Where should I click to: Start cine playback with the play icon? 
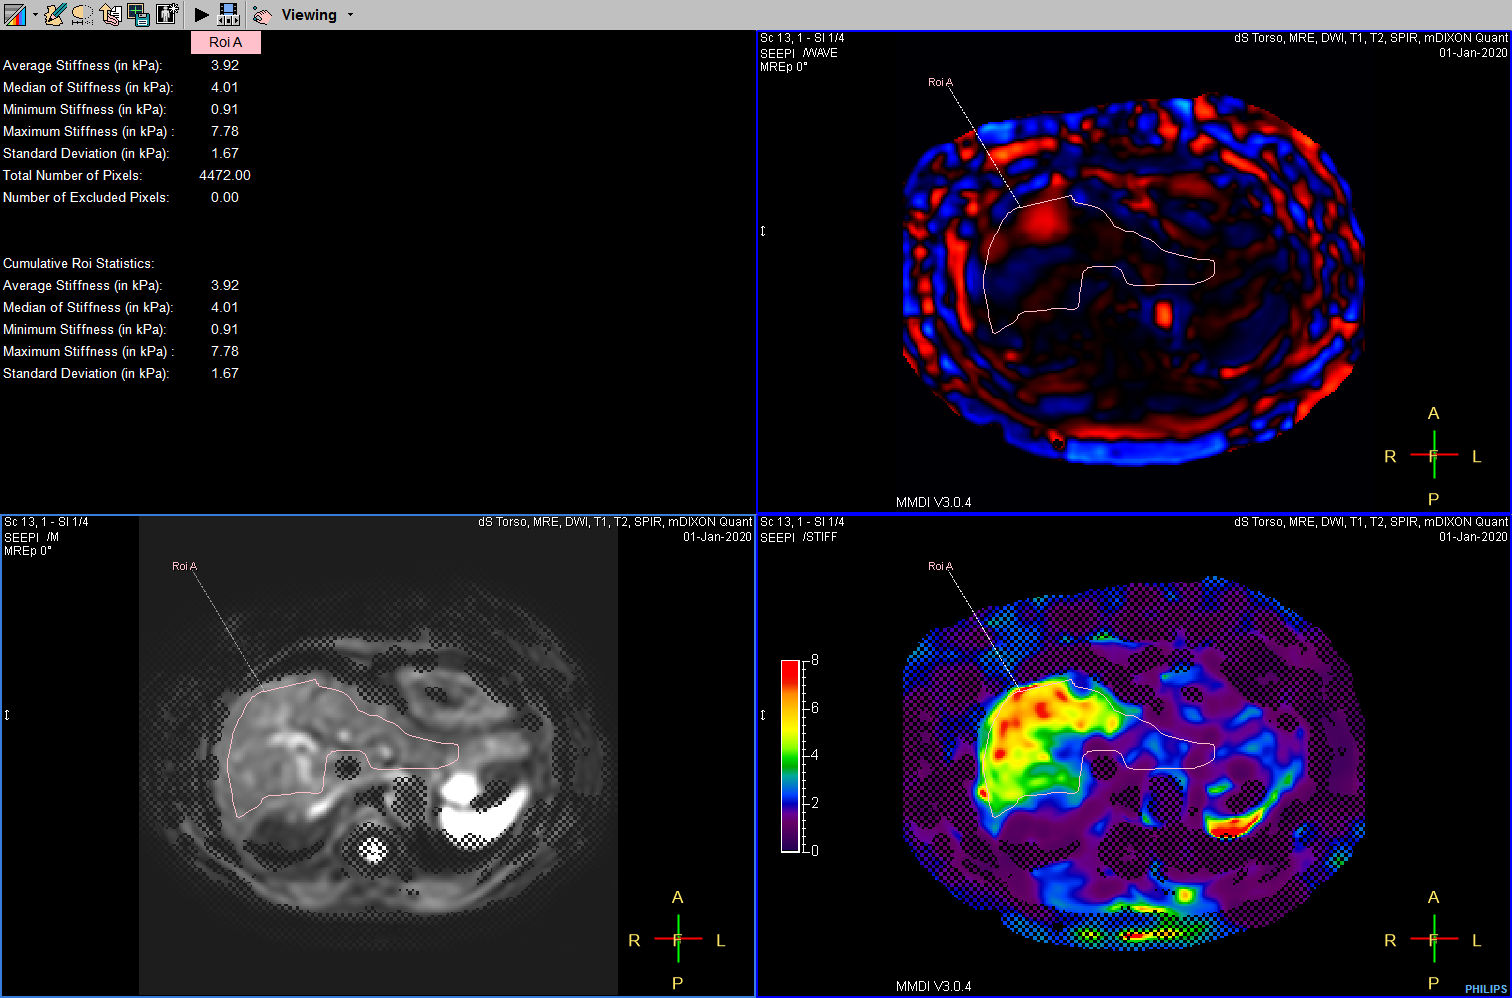(x=200, y=14)
